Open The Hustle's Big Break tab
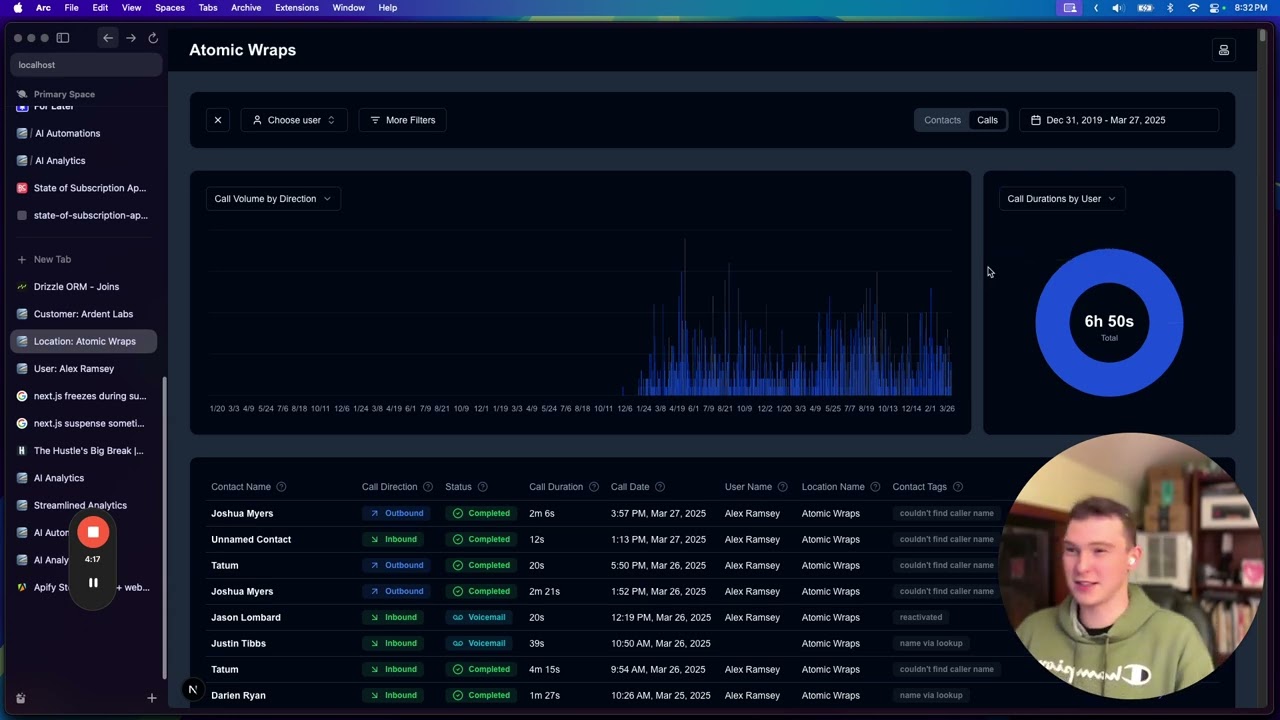The width and height of the screenshot is (1280, 720). tap(84, 451)
